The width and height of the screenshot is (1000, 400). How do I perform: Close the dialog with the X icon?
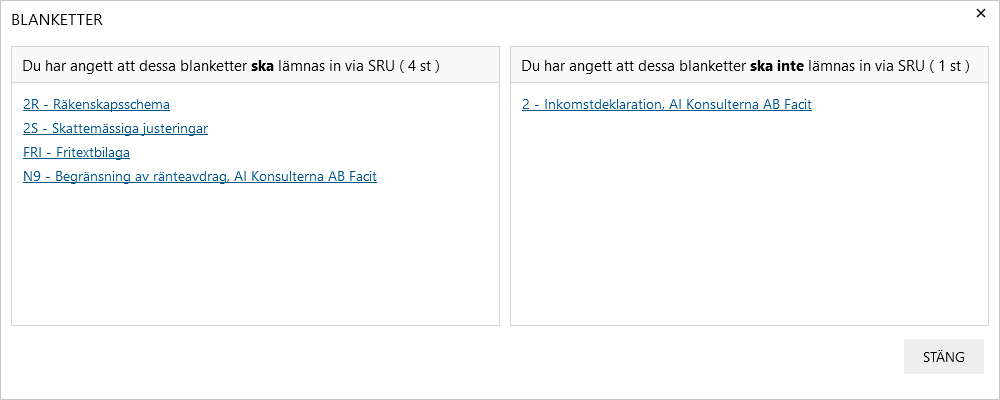981,13
